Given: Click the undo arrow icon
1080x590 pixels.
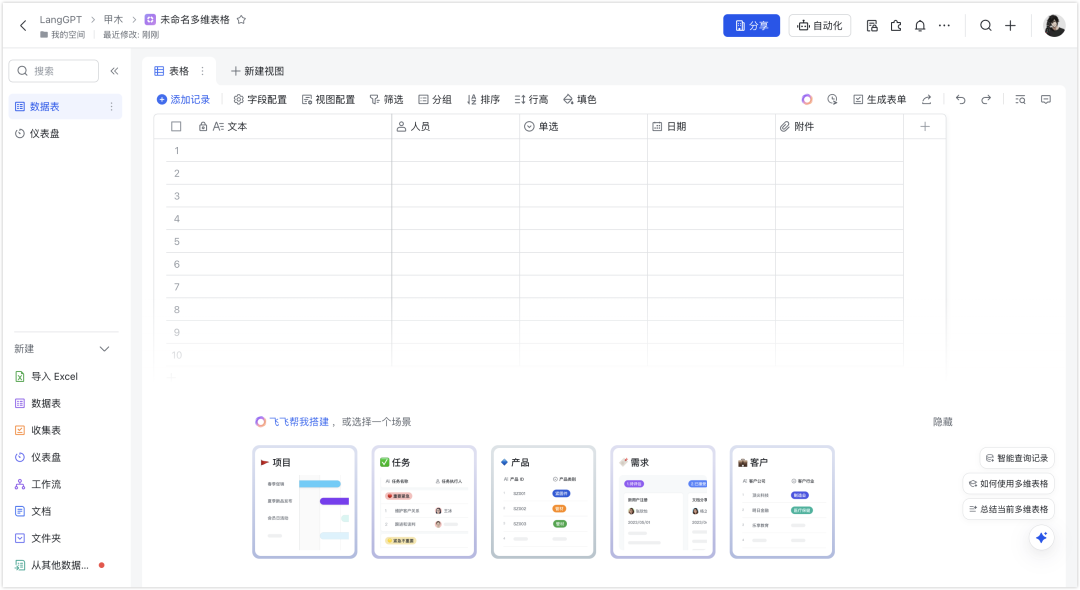Looking at the screenshot, I should click(960, 99).
